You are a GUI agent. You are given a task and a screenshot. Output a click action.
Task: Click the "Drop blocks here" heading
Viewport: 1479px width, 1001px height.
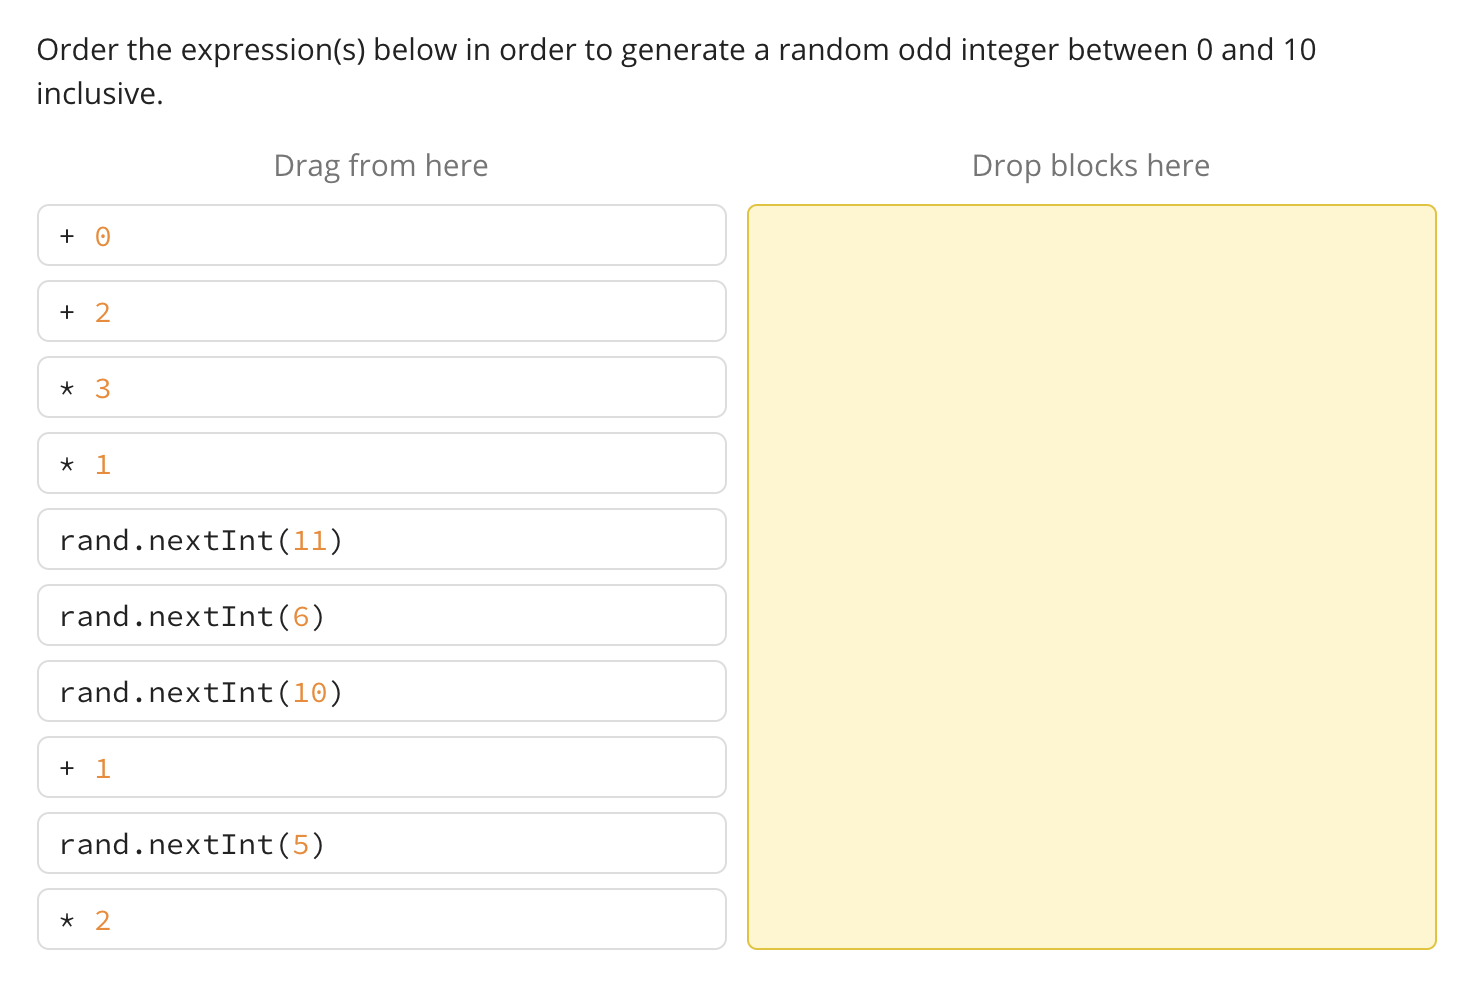[1090, 165]
